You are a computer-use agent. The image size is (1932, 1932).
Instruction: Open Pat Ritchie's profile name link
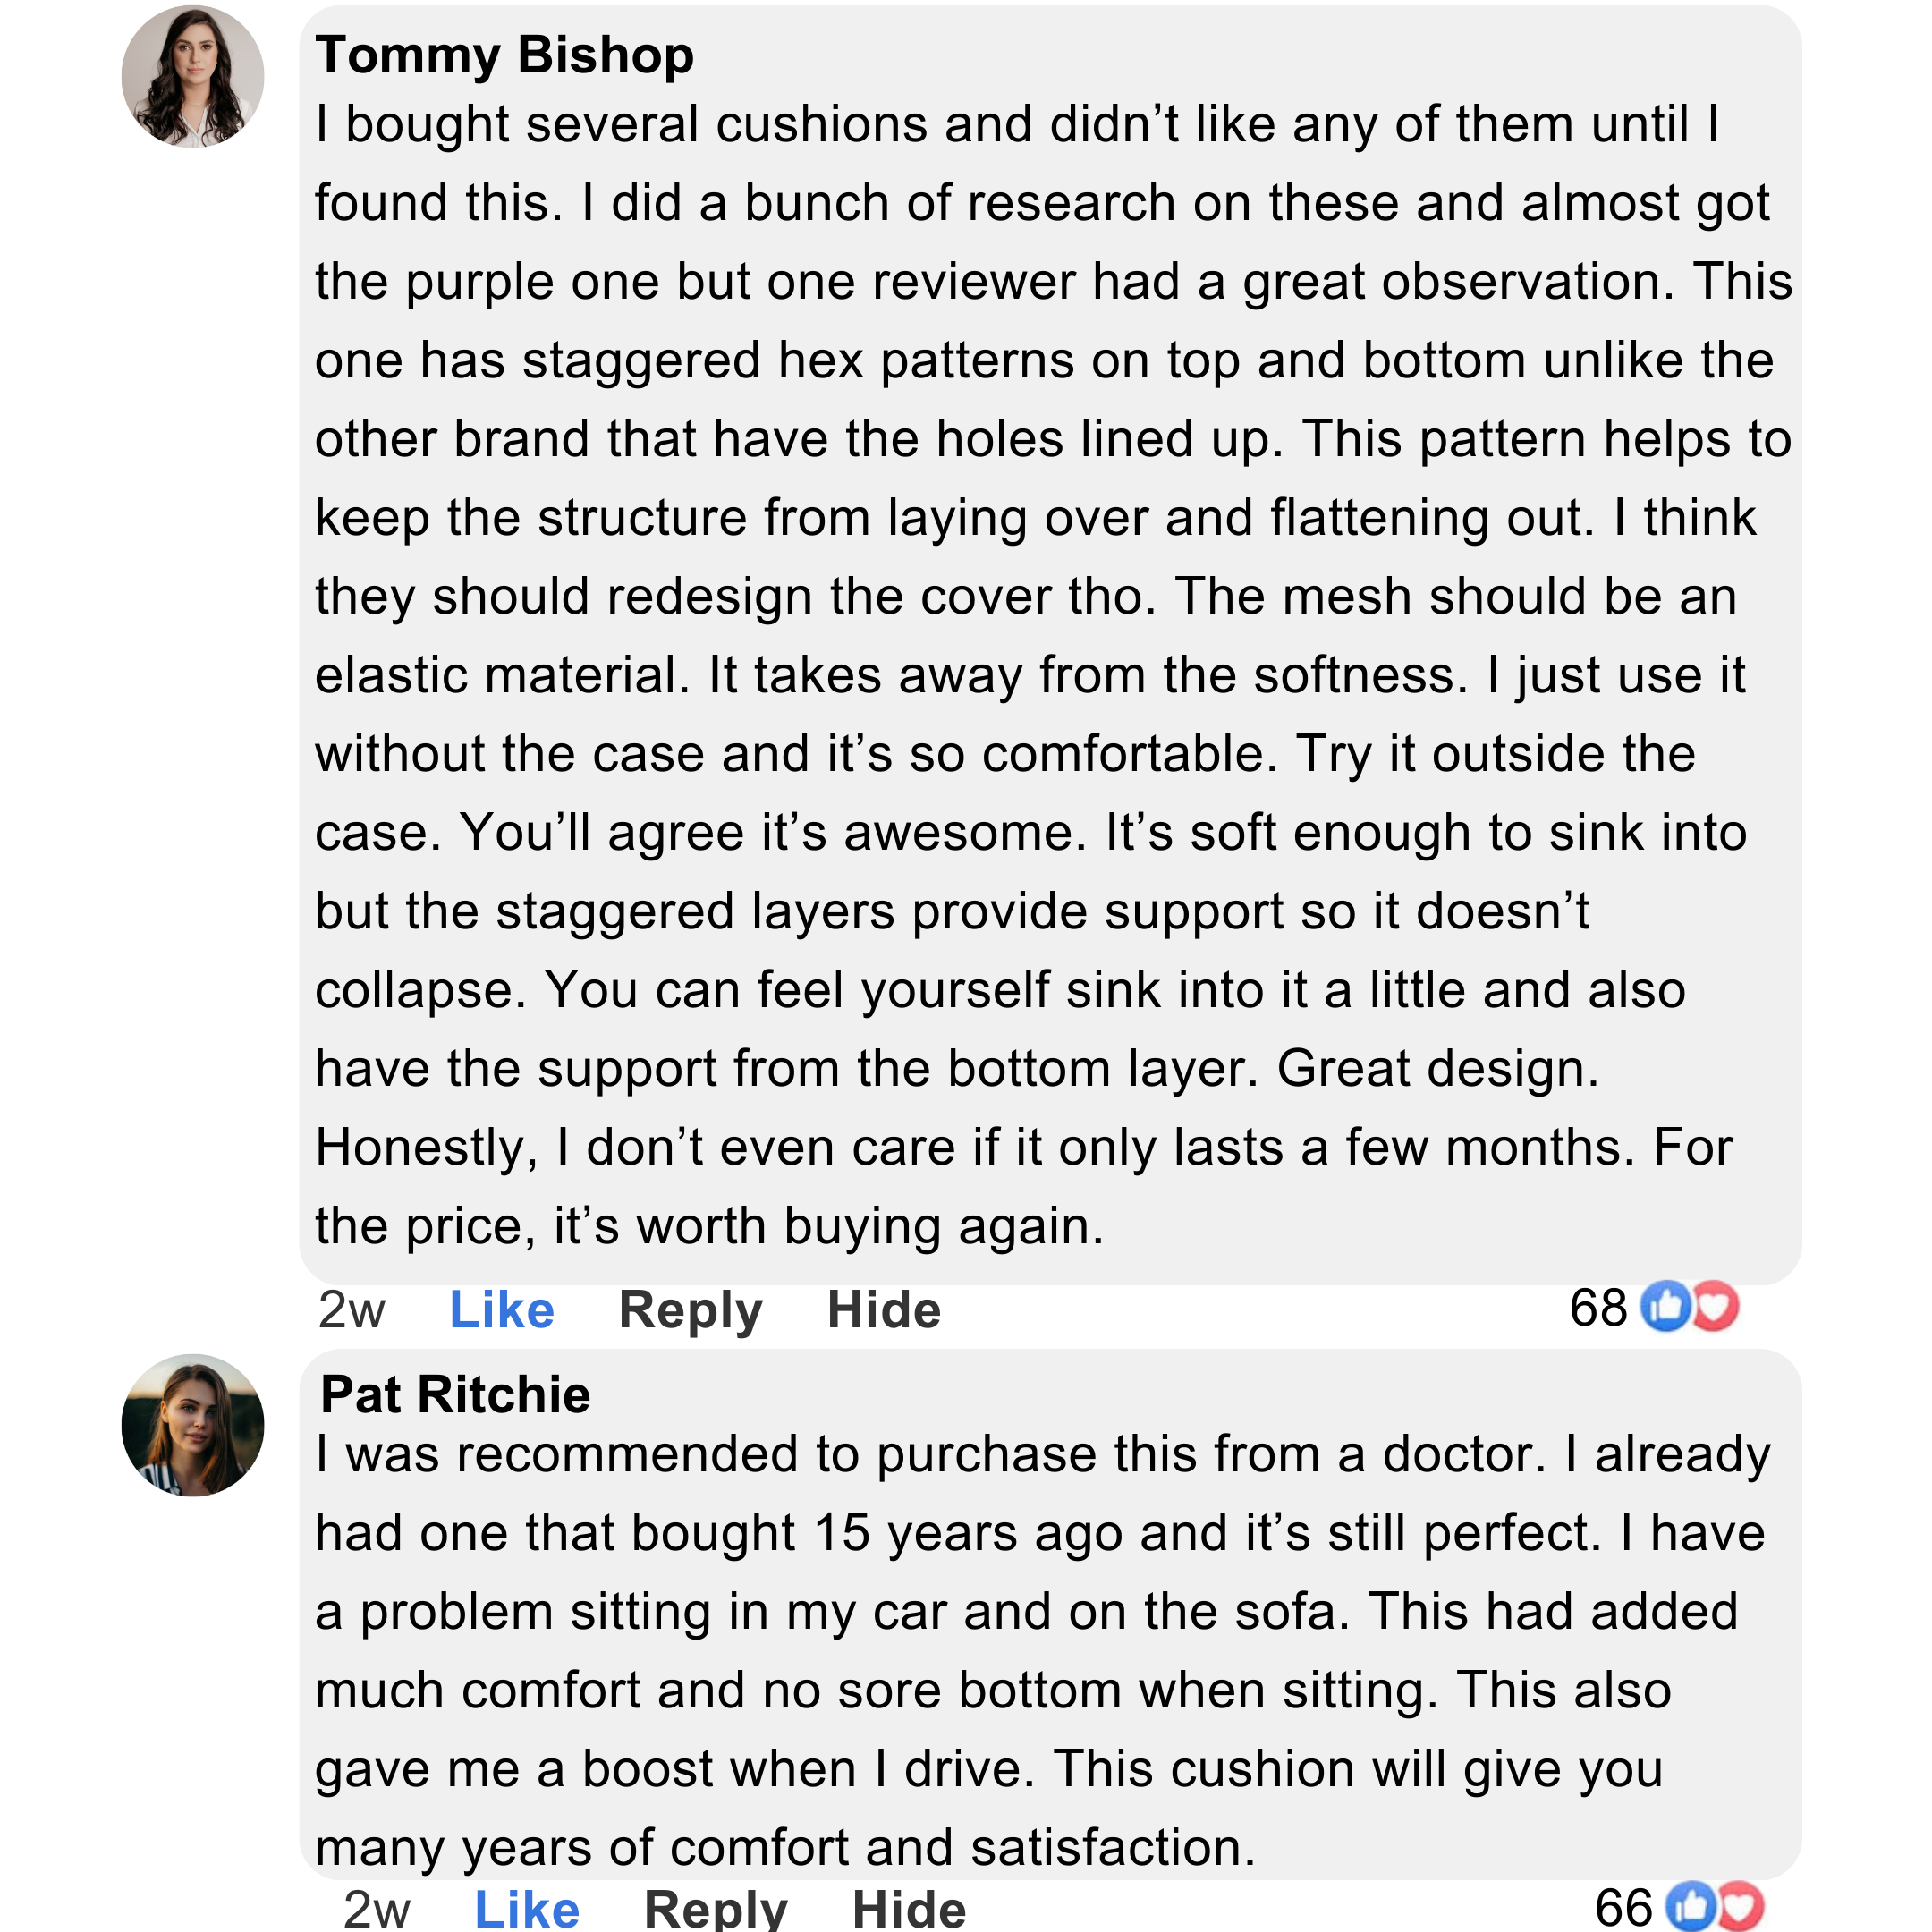pyautogui.click(x=455, y=1394)
